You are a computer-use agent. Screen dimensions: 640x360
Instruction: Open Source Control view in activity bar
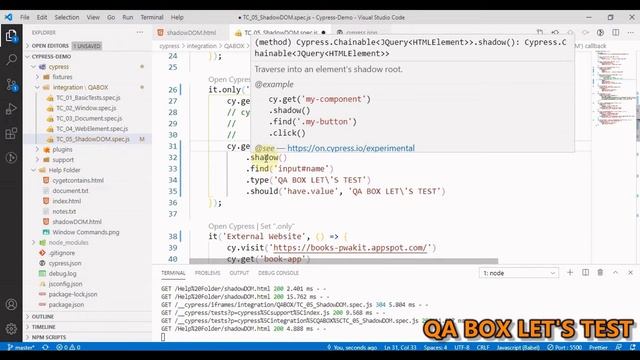(x=11, y=85)
